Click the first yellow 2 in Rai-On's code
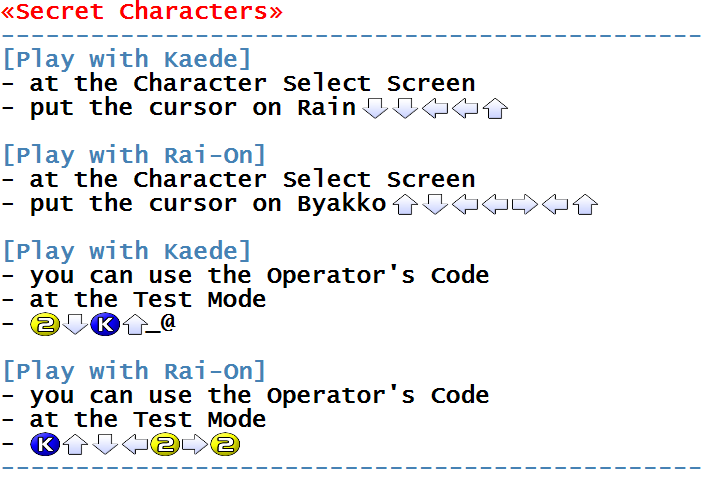This screenshot has width=705, height=480. [165, 444]
